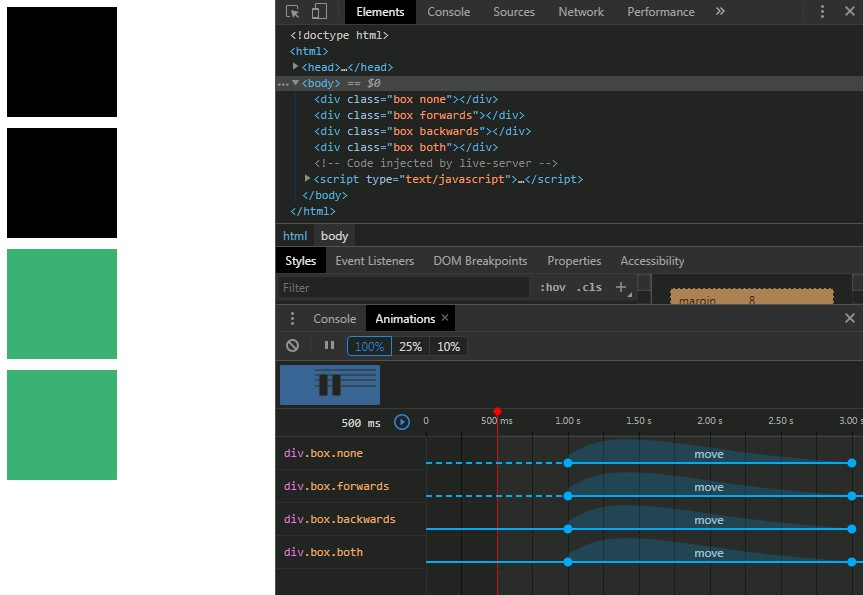This screenshot has height=595, width=863.
Task: Open the Network tab
Action: 581,12
